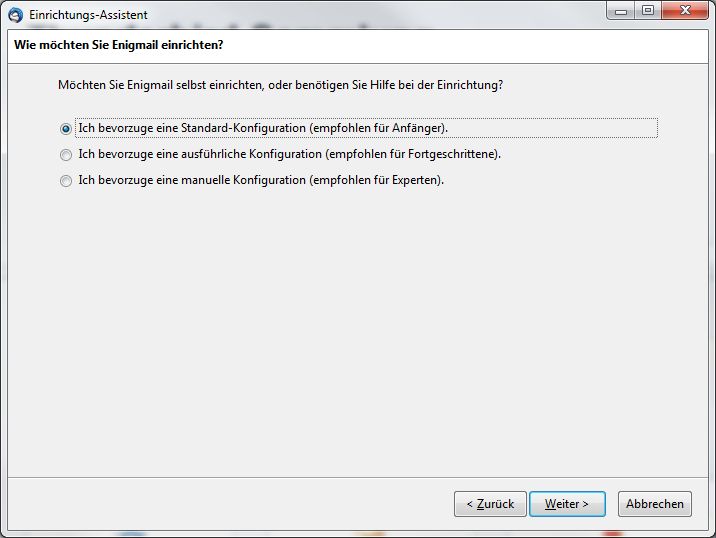Select the Standard-Konfiguration radio button
716x538 pixels.
66,129
